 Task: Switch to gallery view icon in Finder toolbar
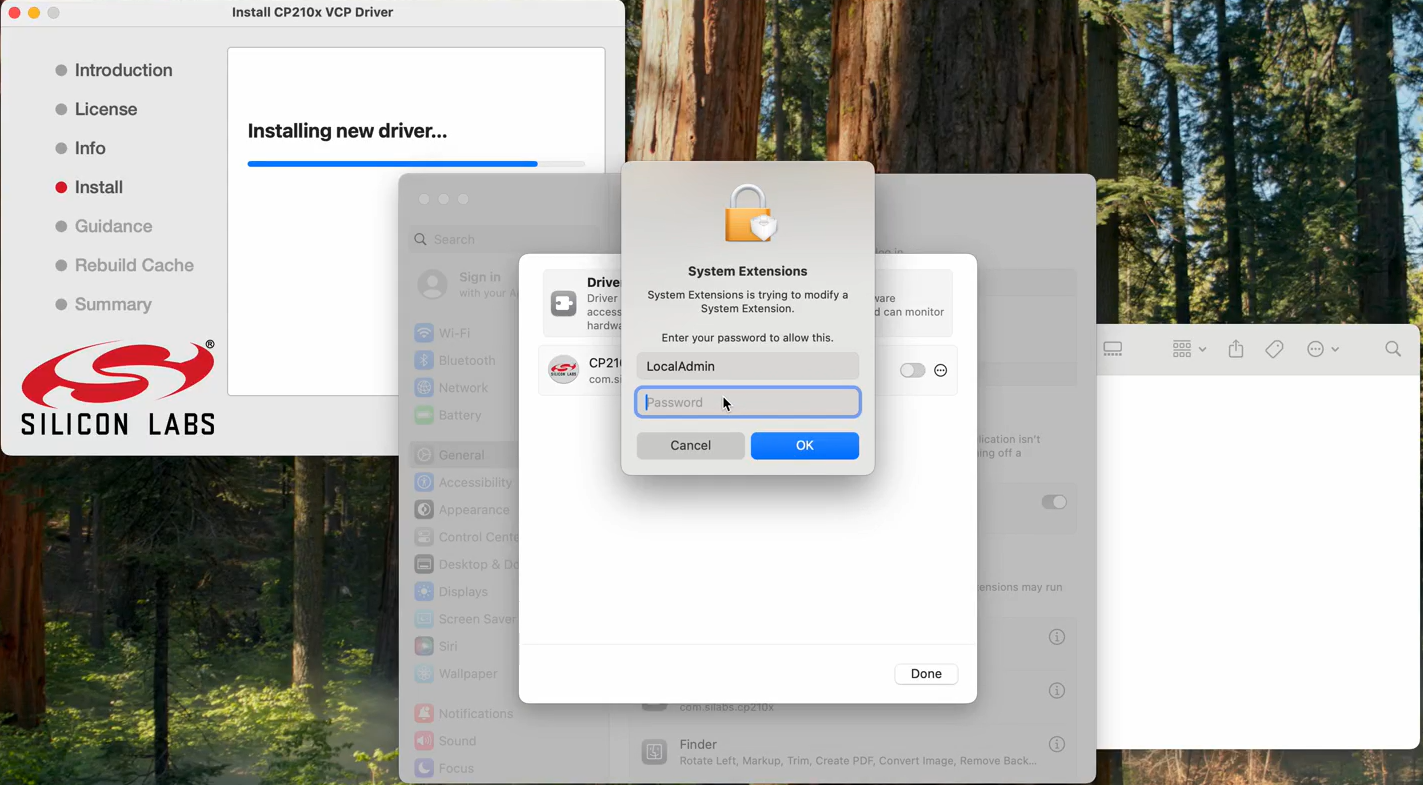tap(1113, 349)
